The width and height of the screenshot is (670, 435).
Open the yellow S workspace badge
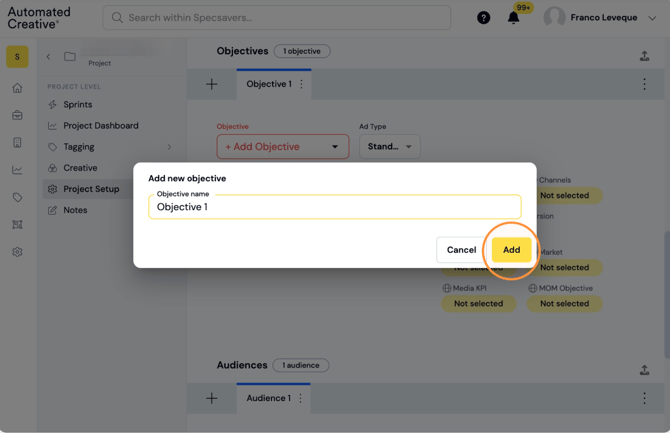tap(17, 56)
